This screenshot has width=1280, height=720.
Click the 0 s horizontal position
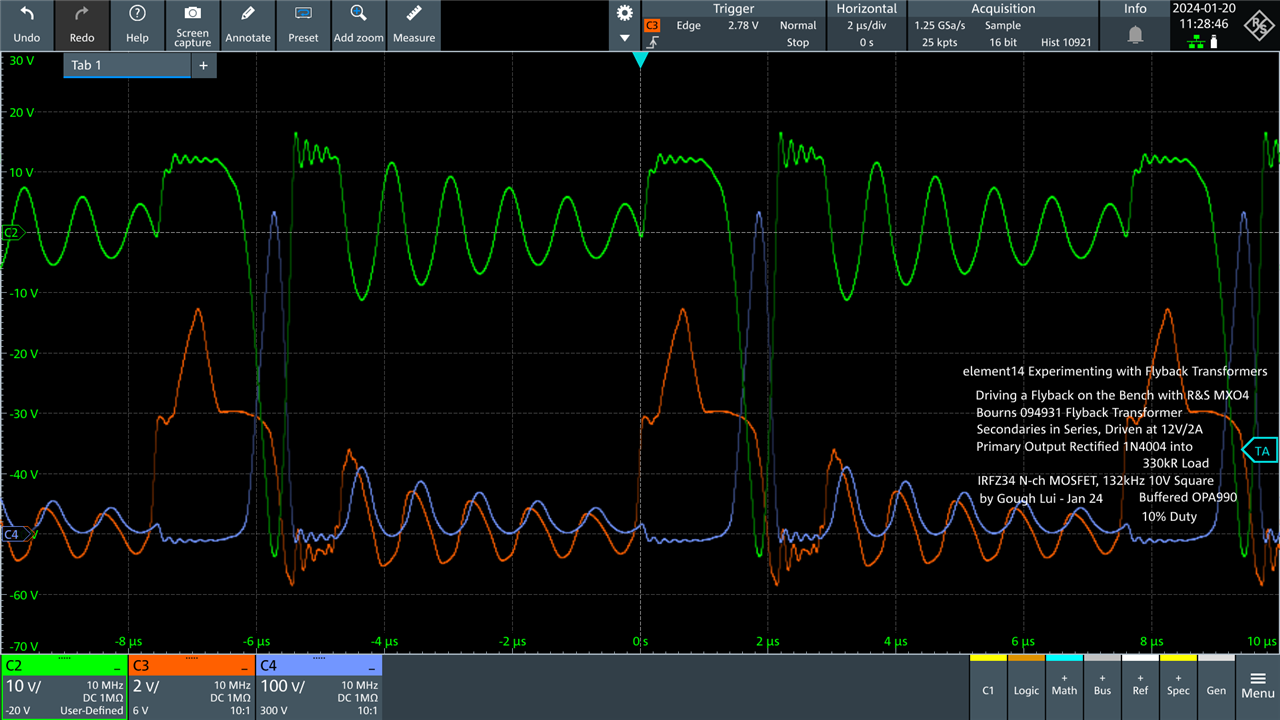pyautogui.click(x=865, y=43)
